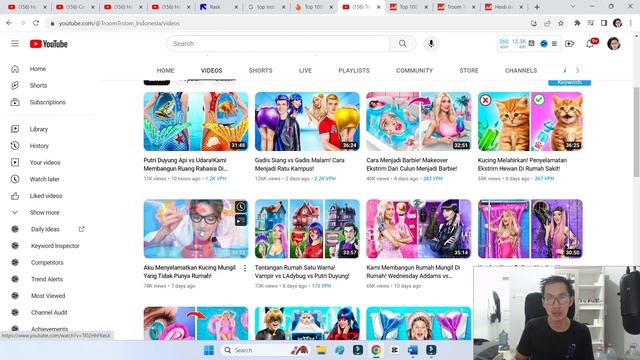Click the Home icon in the sidebar
The width and height of the screenshot is (640, 360).
pos(15,69)
